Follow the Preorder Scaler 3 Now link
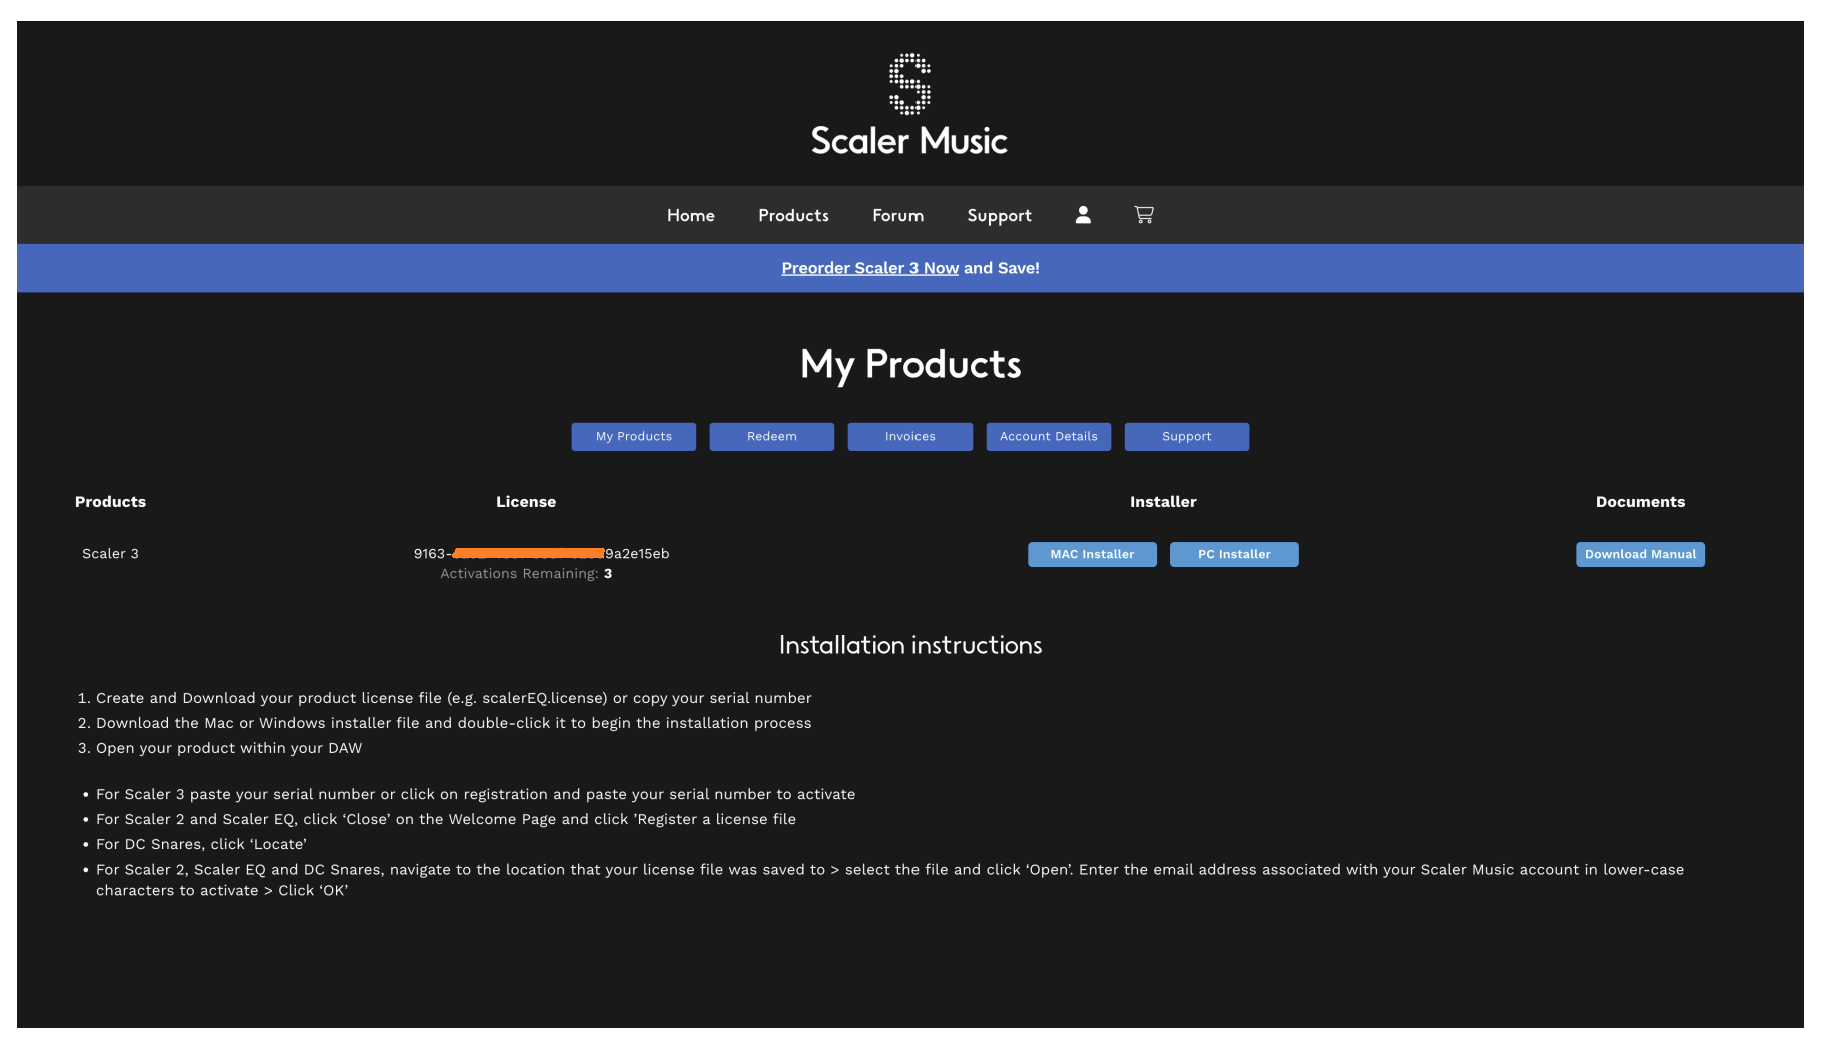The width and height of the screenshot is (1826, 1046). 870,268
